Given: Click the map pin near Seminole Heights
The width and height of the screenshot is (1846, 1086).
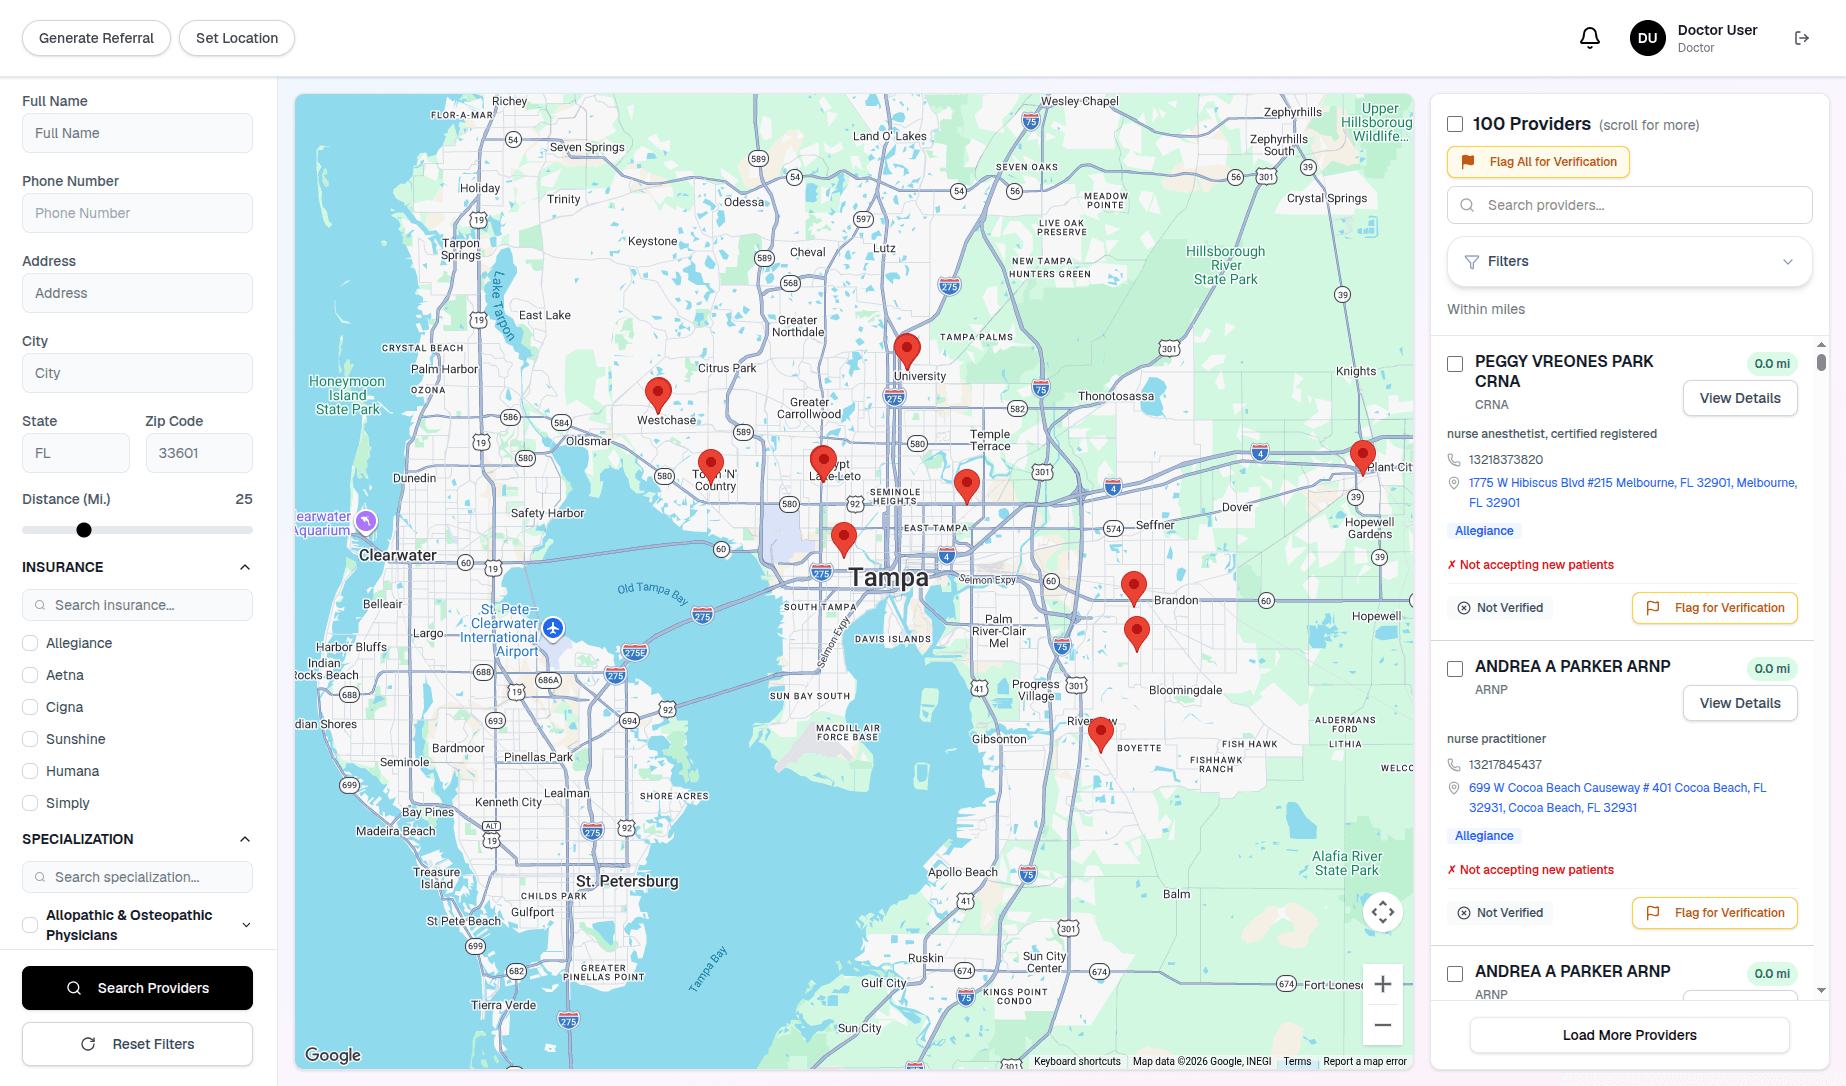Looking at the screenshot, I should [x=967, y=486].
